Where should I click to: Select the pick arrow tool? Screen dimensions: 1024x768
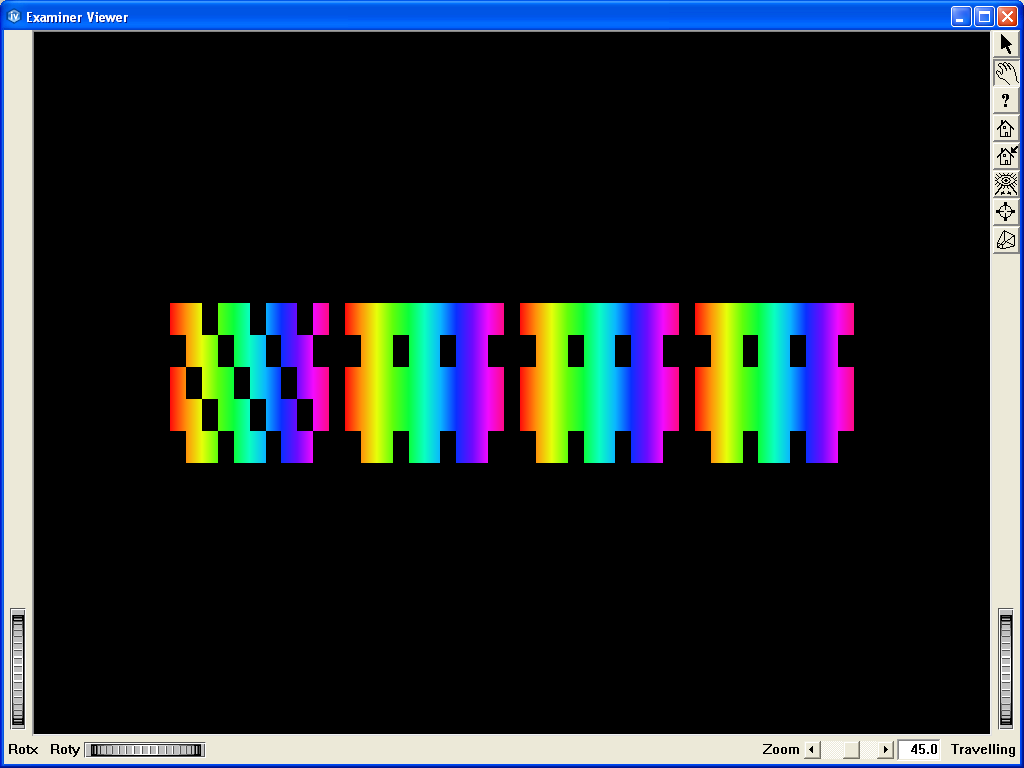[1006, 44]
